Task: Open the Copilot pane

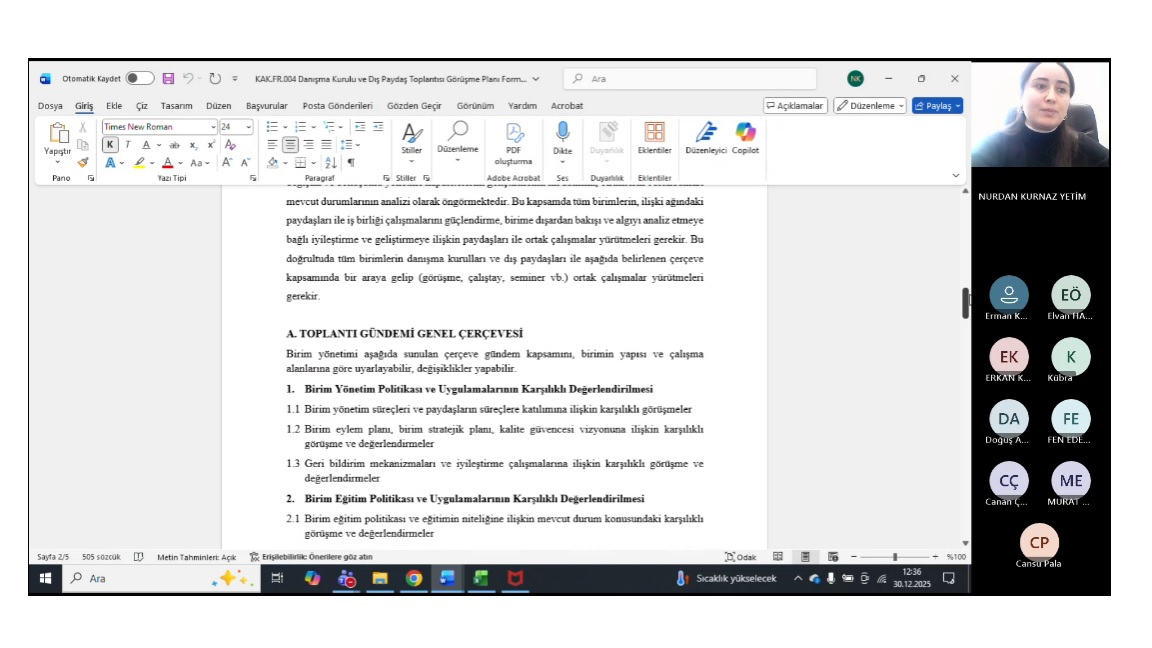Action: pos(745,137)
